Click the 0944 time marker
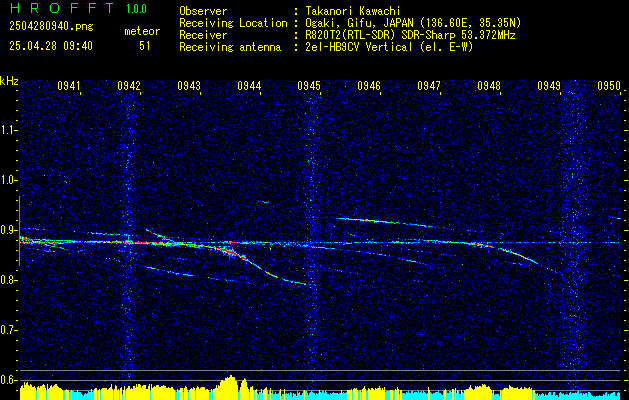The width and height of the screenshot is (629, 400). click(249, 85)
